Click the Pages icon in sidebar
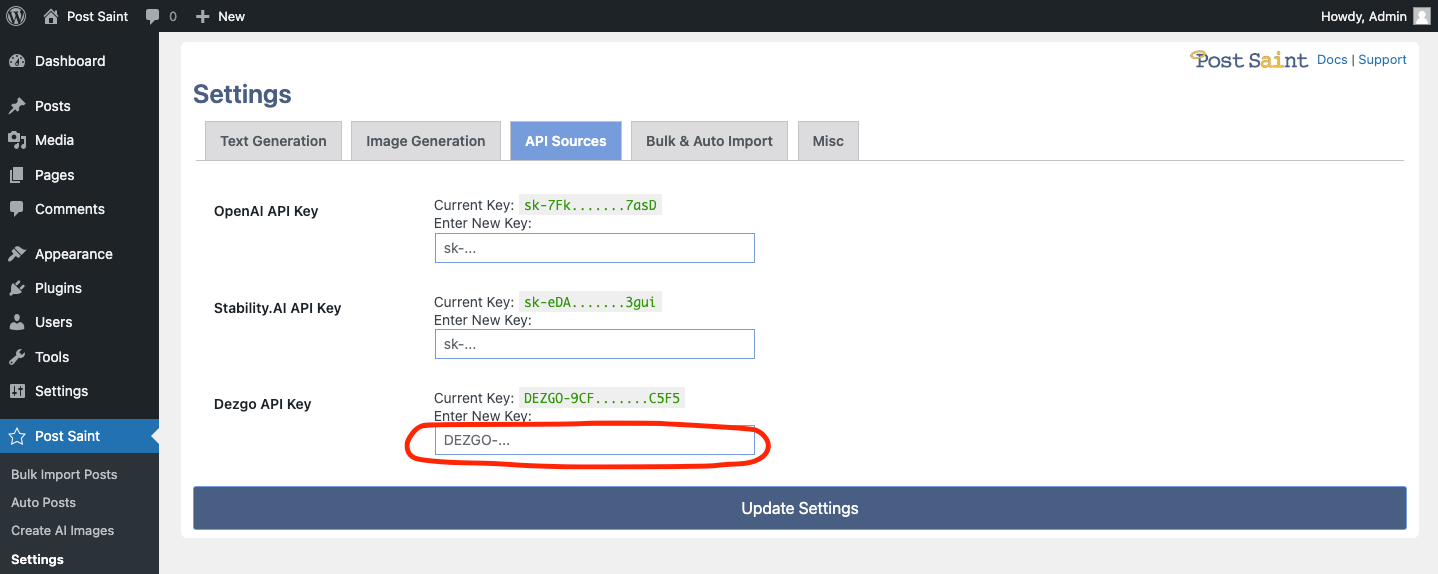Image resolution: width=1438 pixels, height=574 pixels. click(17, 175)
